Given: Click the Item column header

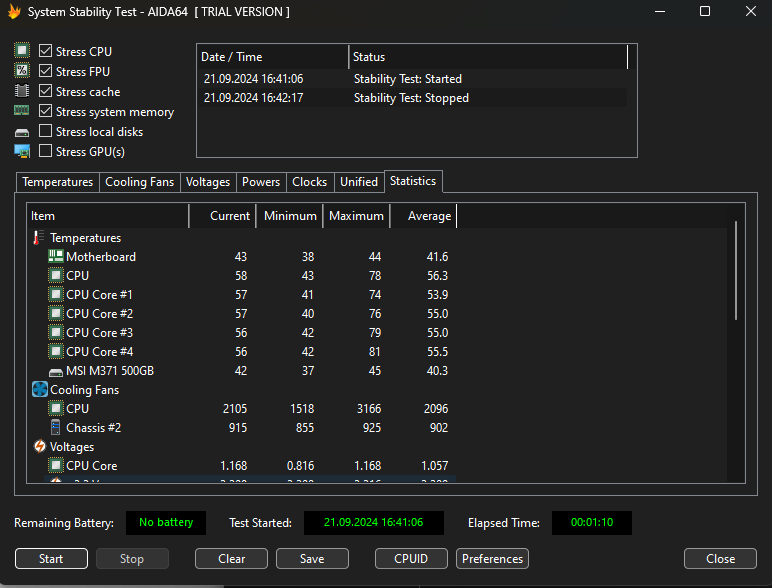Looking at the screenshot, I should (x=107, y=216).
